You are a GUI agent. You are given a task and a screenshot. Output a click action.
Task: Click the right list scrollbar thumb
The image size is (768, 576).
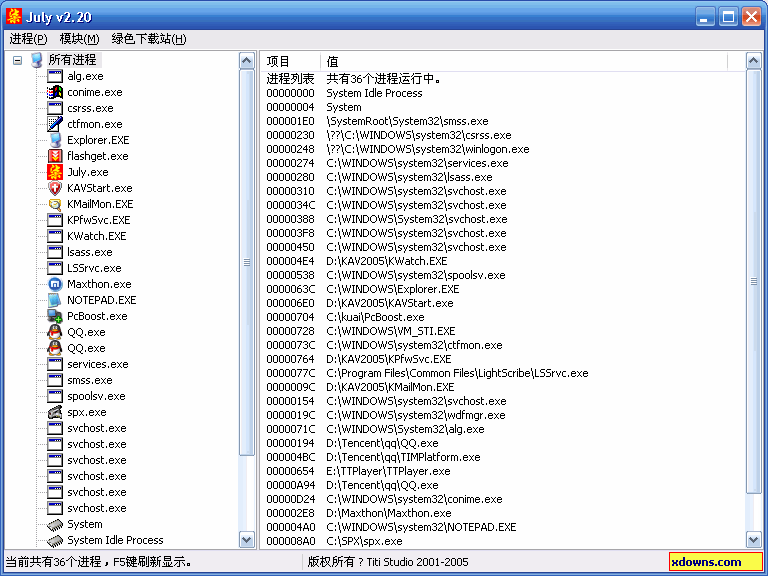[753, 282]
